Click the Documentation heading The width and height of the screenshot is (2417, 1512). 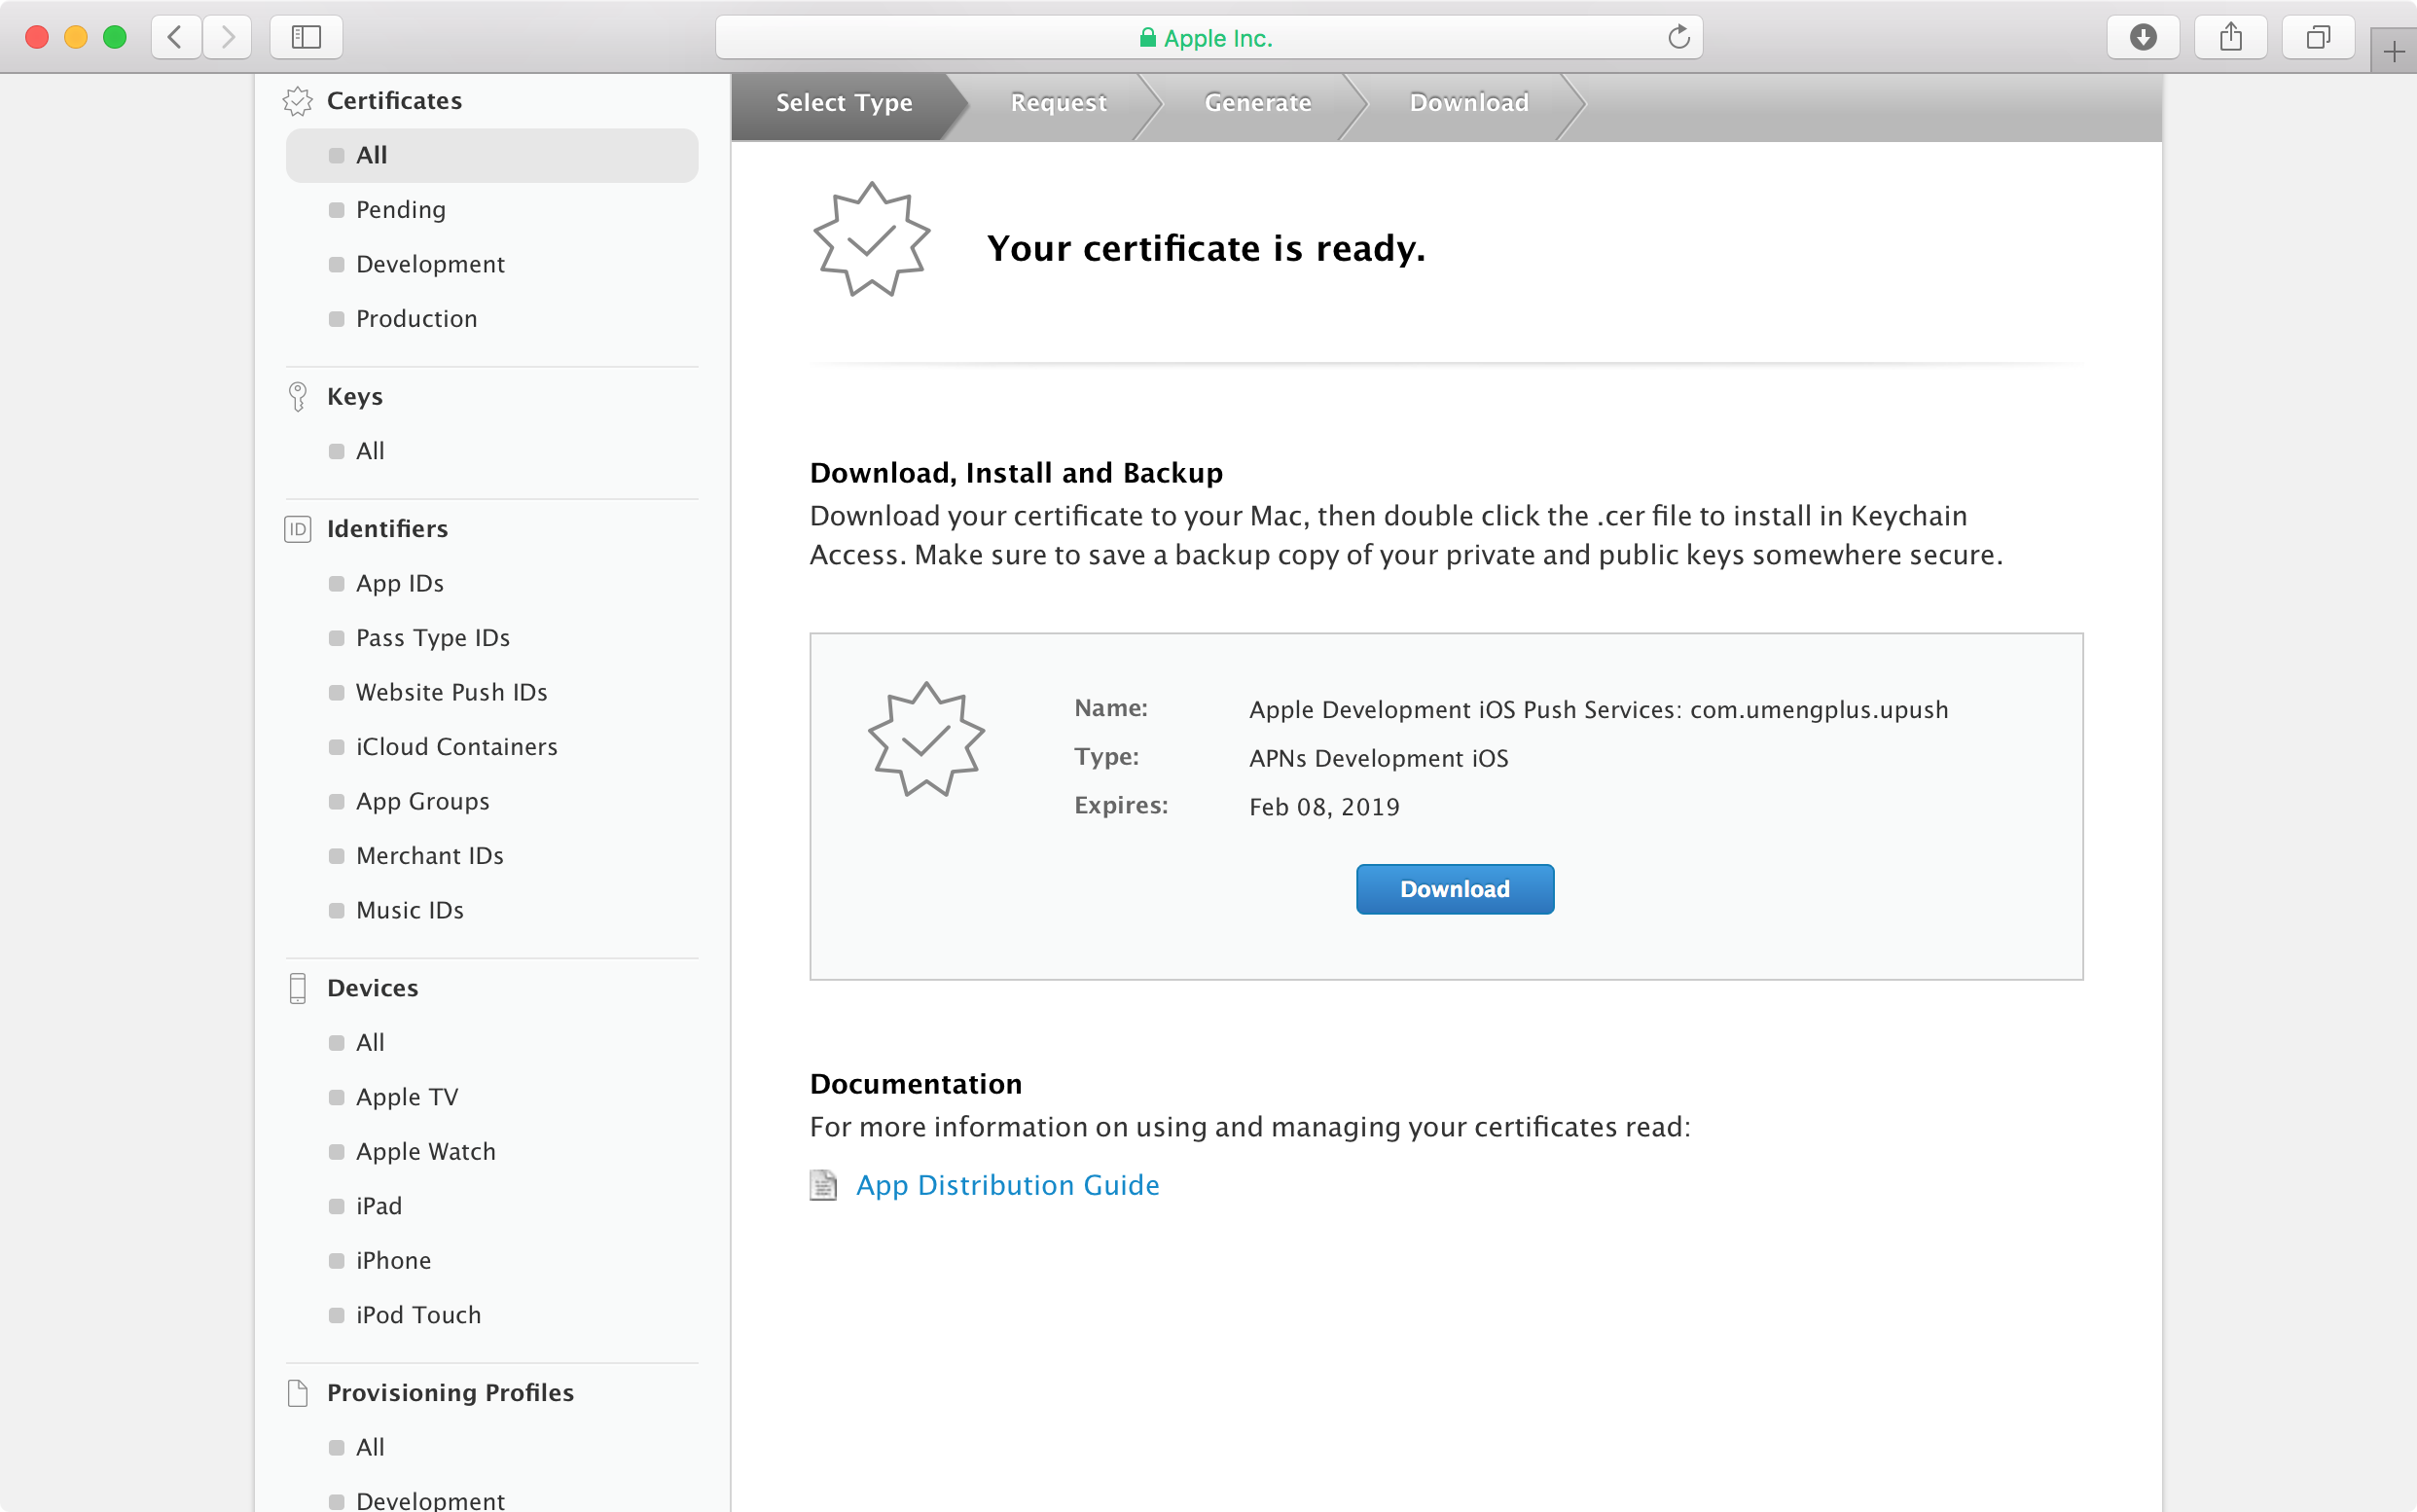pos(916,1084)
